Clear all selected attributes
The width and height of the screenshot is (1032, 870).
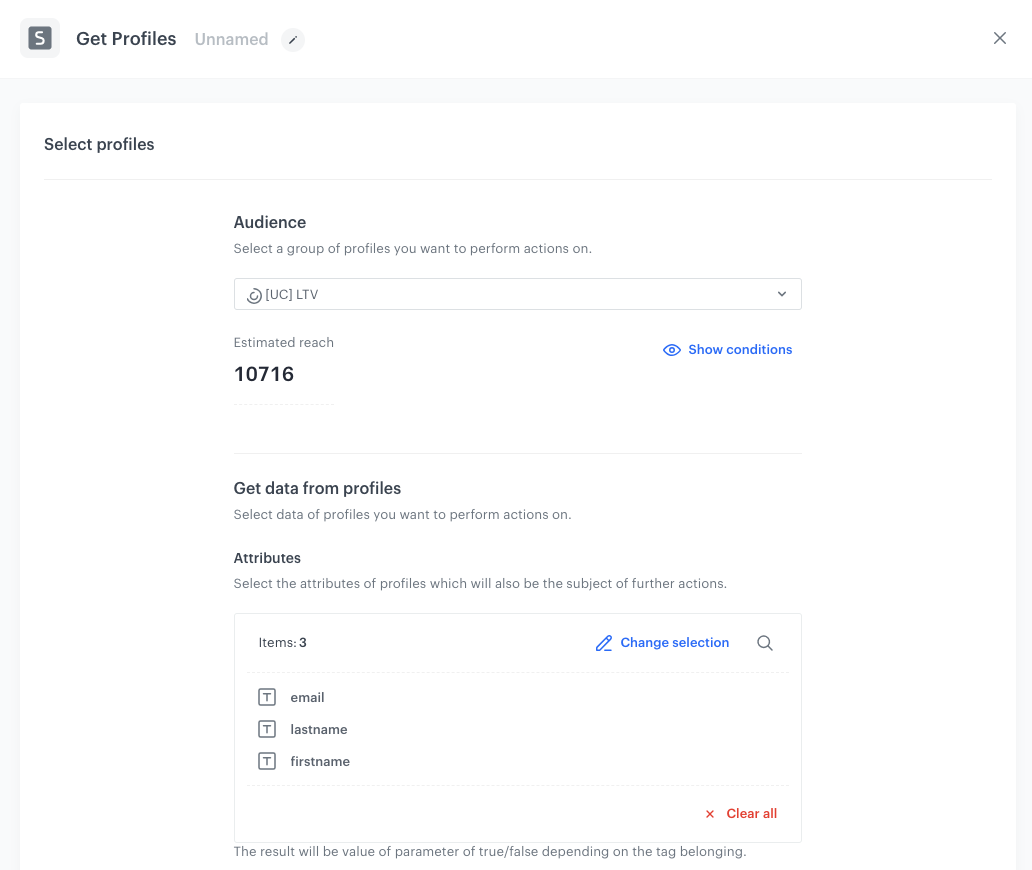(750, 814)
